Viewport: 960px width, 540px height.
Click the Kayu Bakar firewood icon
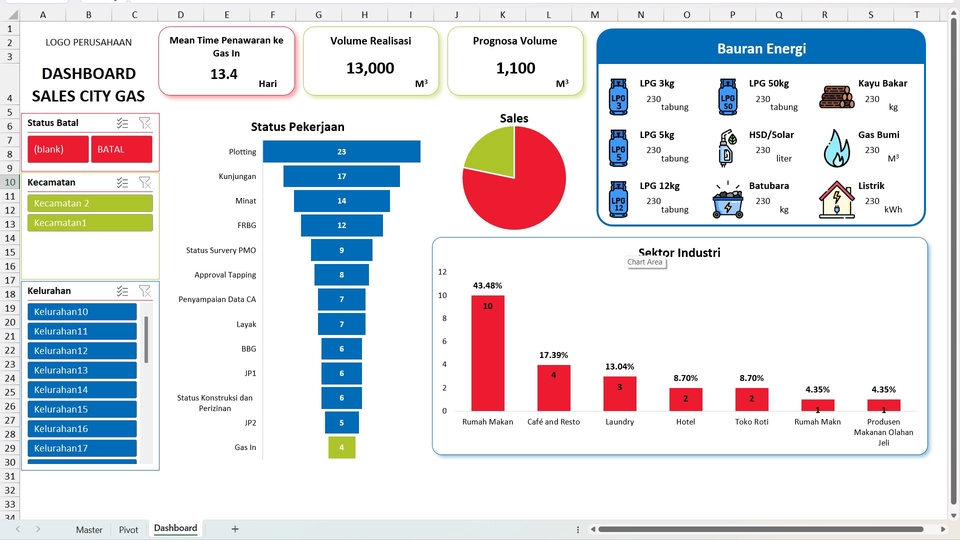click(836, 97)
